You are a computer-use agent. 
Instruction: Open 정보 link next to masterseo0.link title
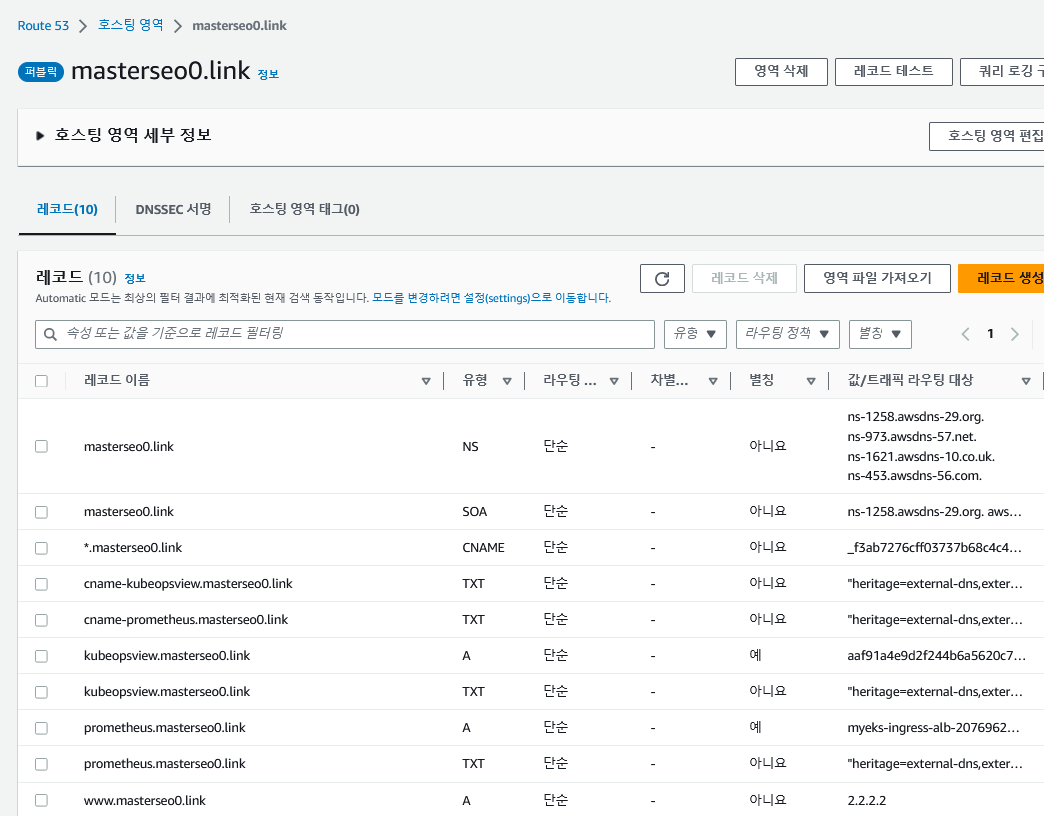[268, 75]
